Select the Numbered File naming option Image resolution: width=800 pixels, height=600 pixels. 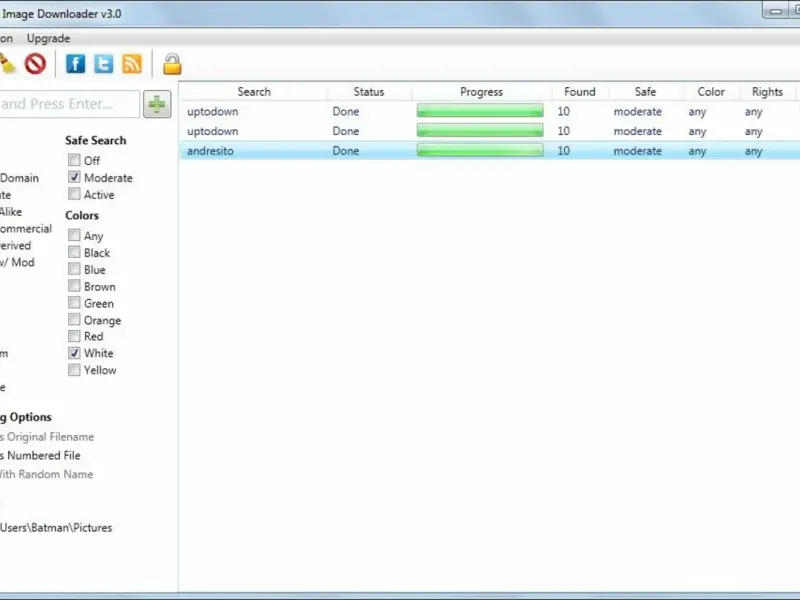coord(40,455)
